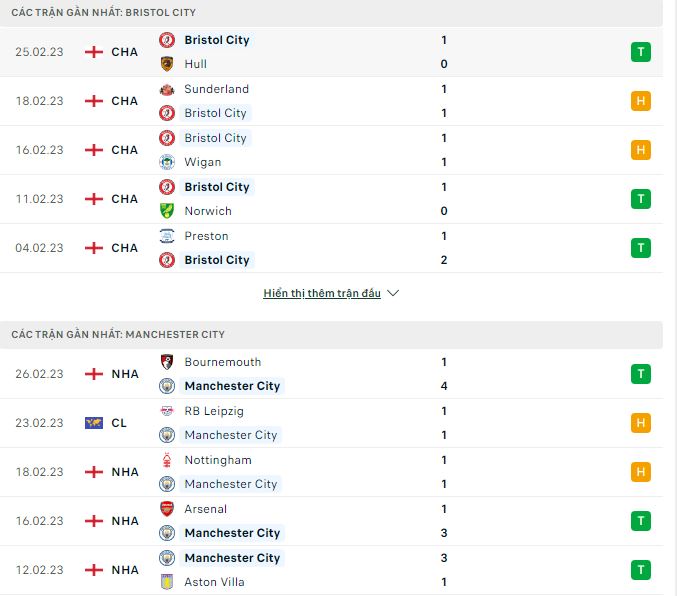Click the Aston Villa crest icon
Screen dimensions: 677x596
coord(167,582)
